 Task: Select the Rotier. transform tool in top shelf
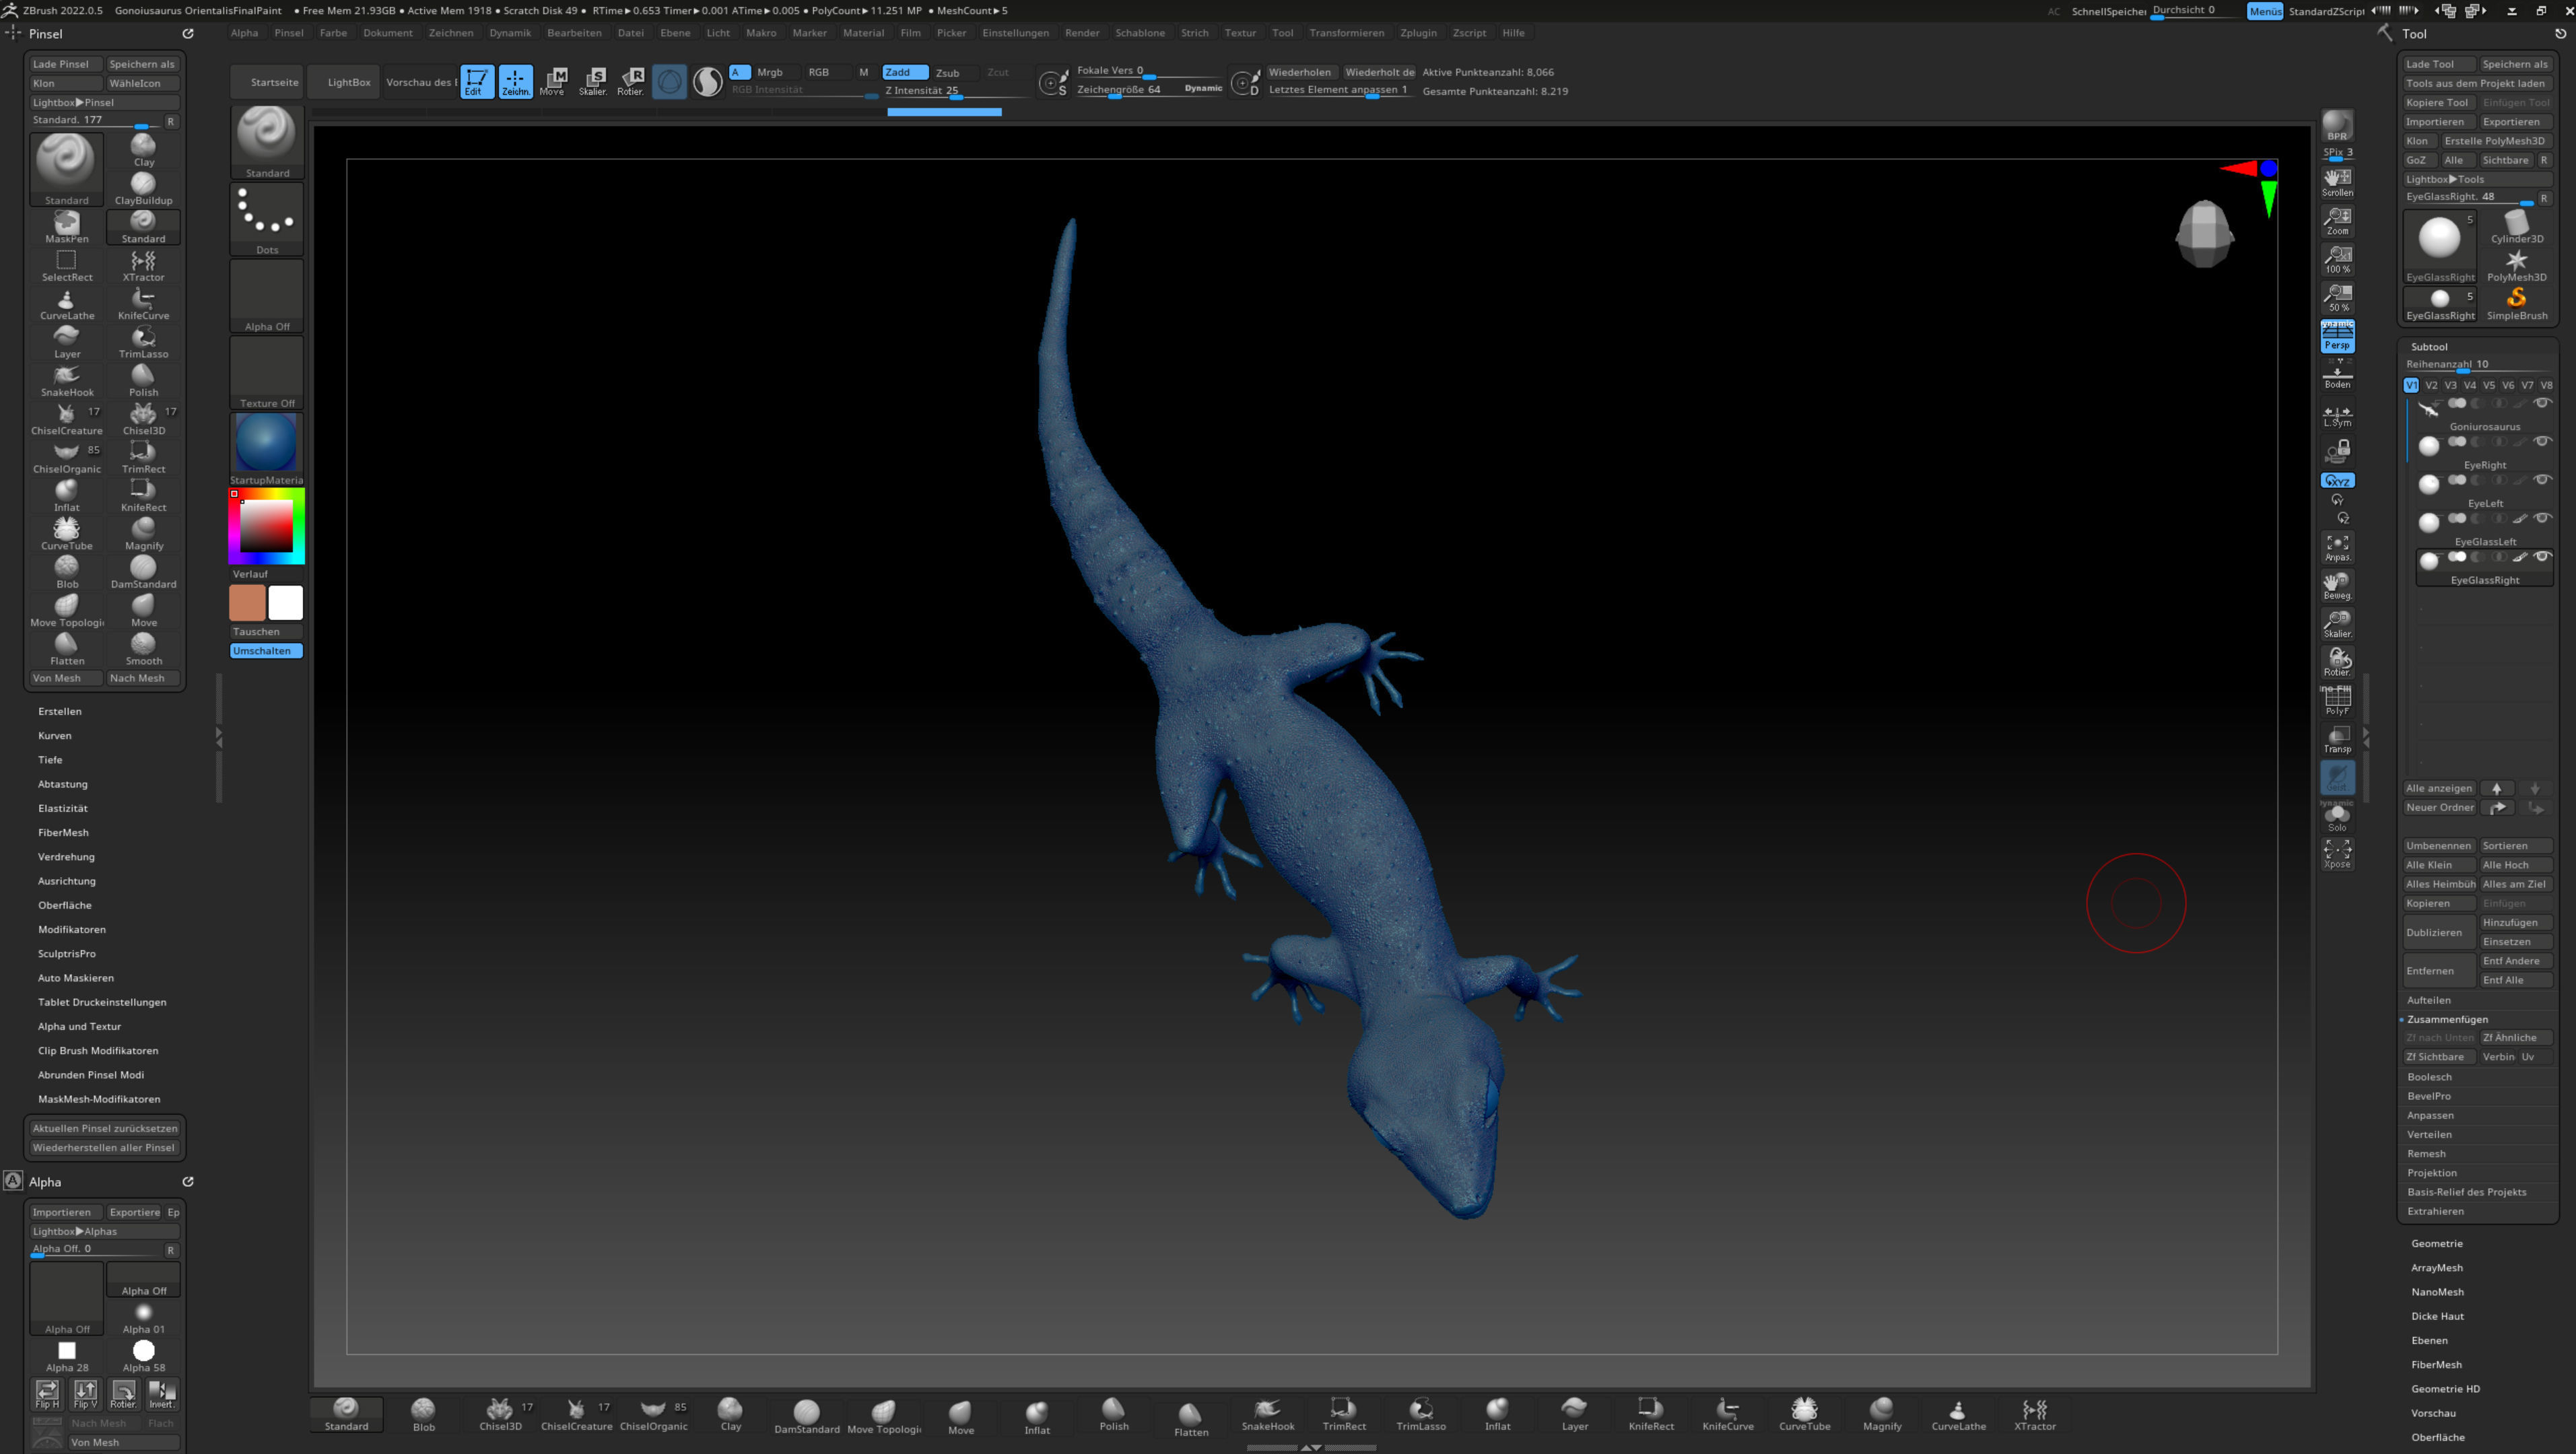point(631,81)
